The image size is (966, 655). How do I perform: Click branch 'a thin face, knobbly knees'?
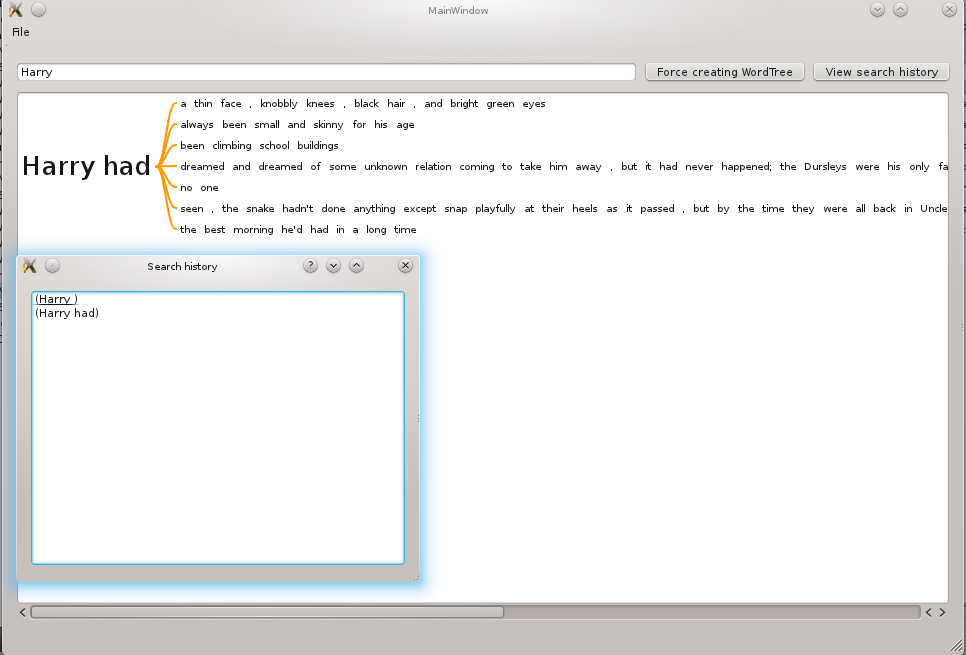pyautogui.click(x=362, y=104)
